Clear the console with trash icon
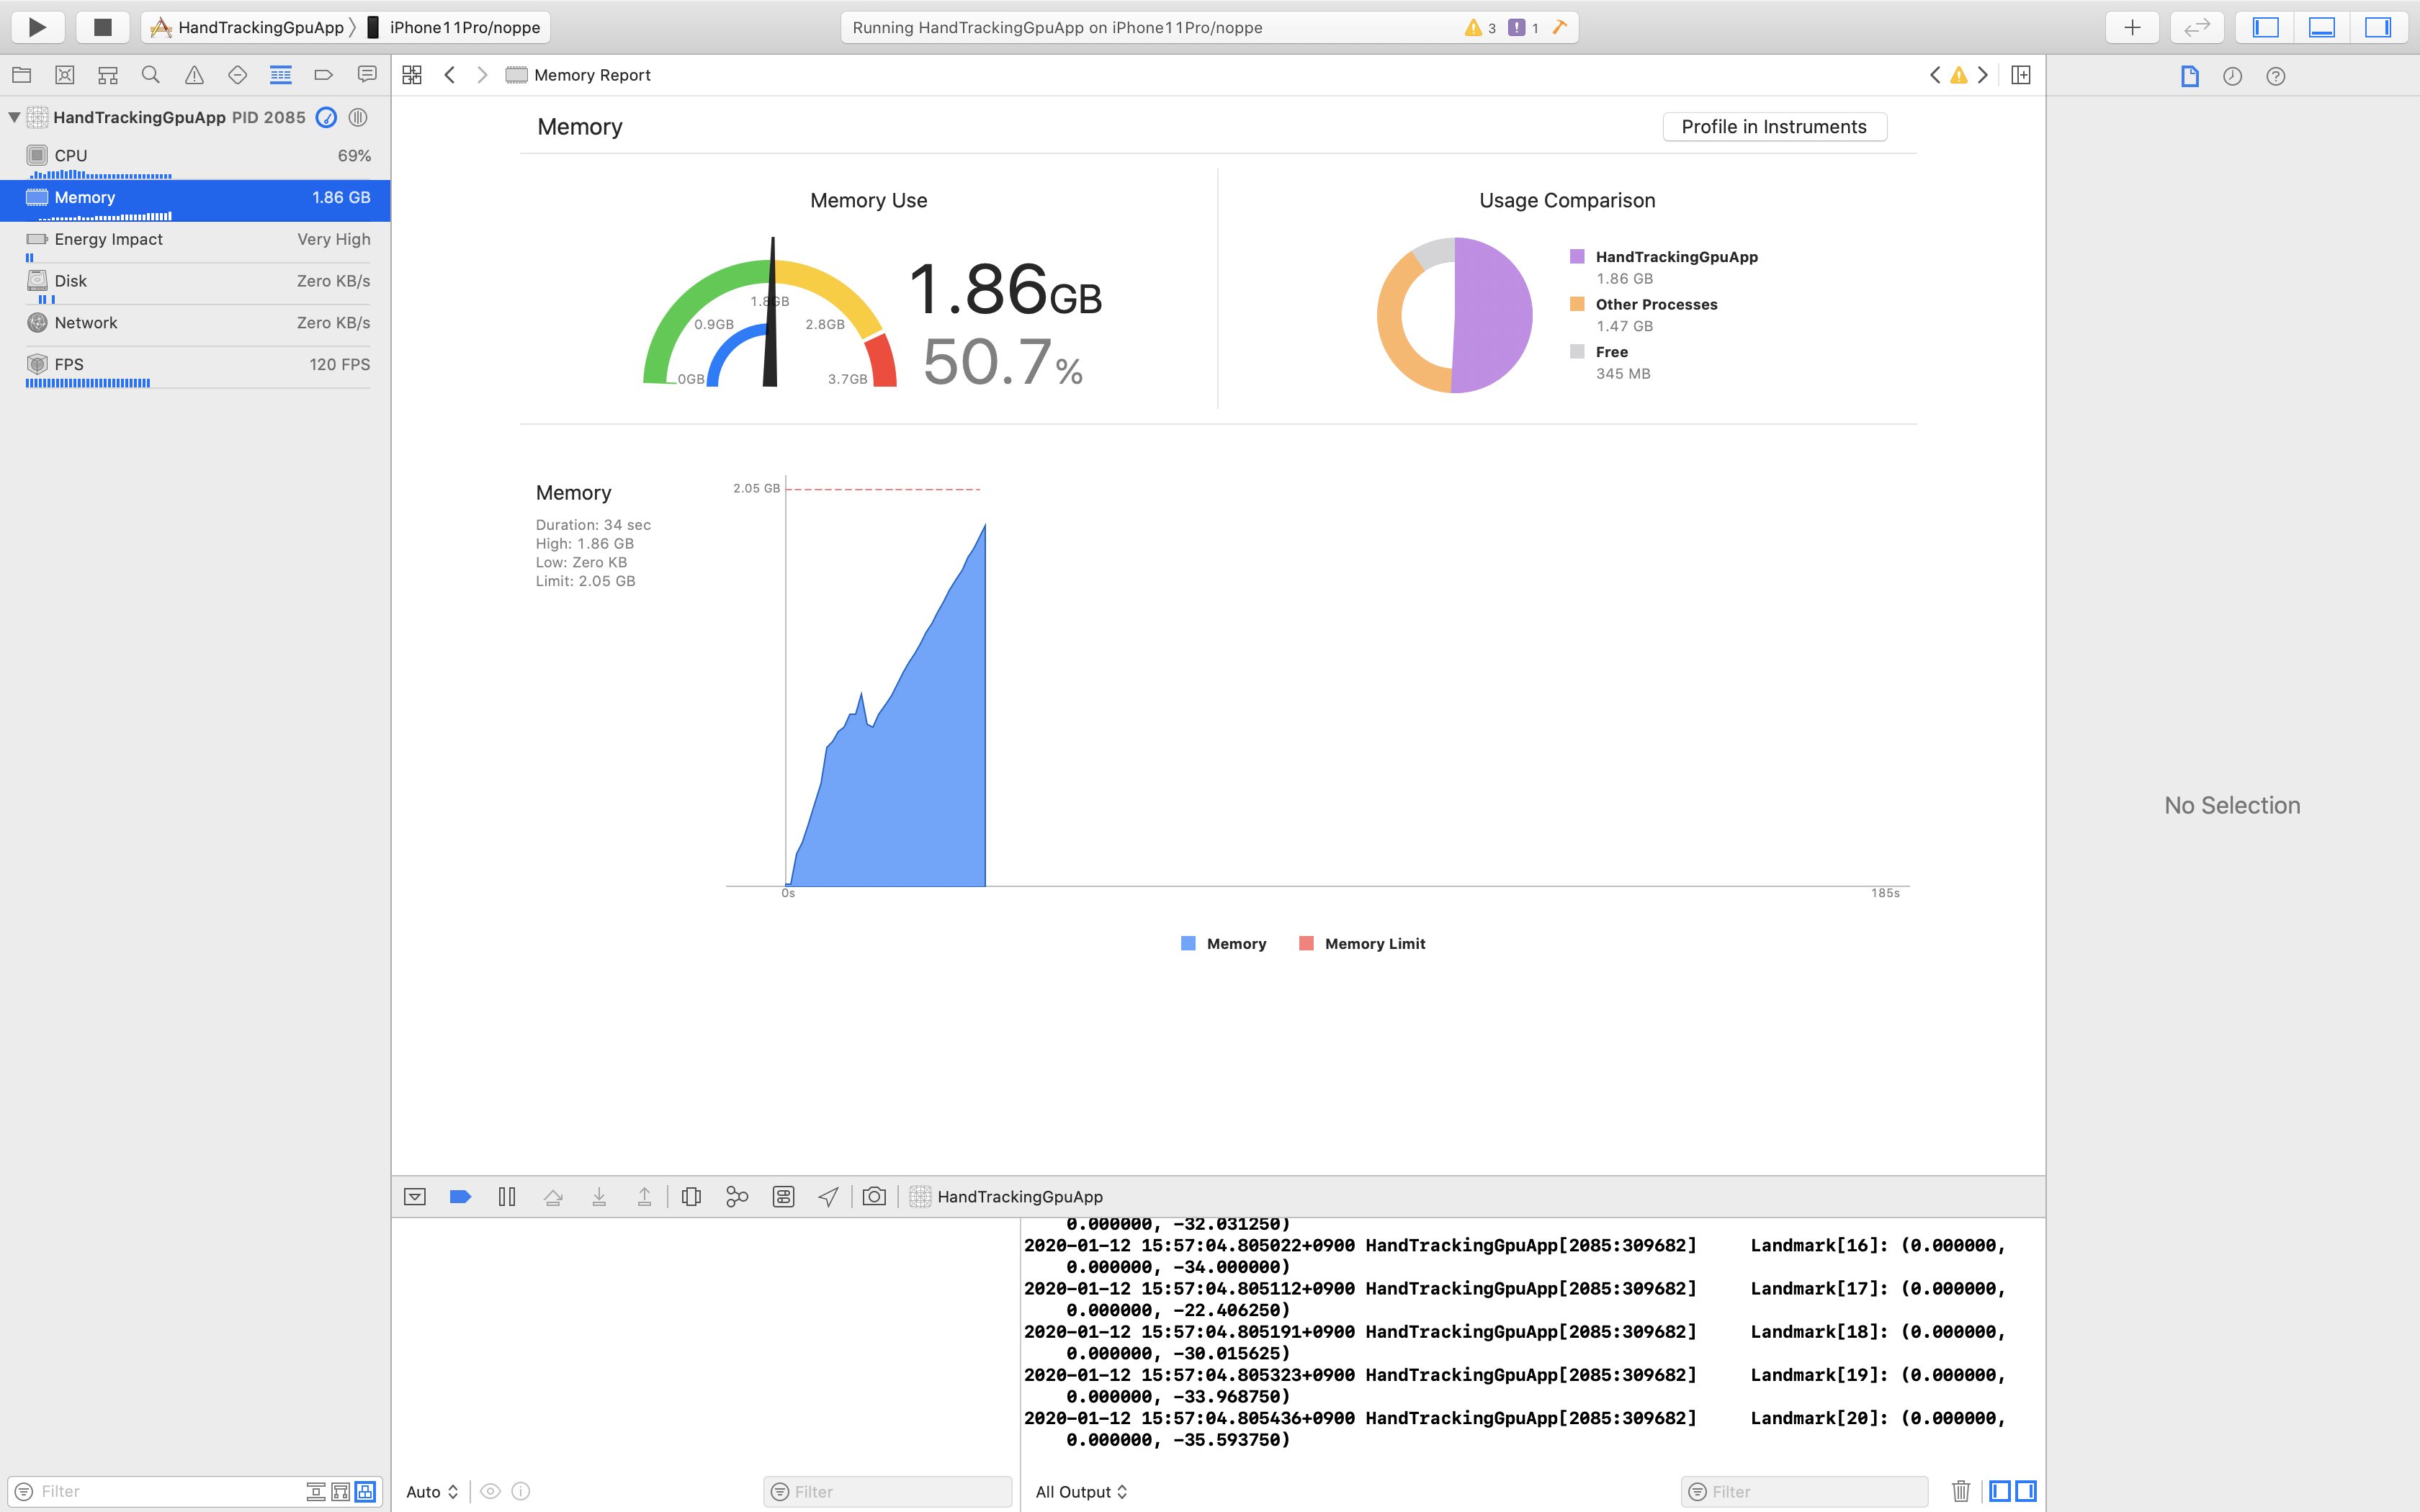The image size is (2420, 1512). [x=1961, y=1492]
